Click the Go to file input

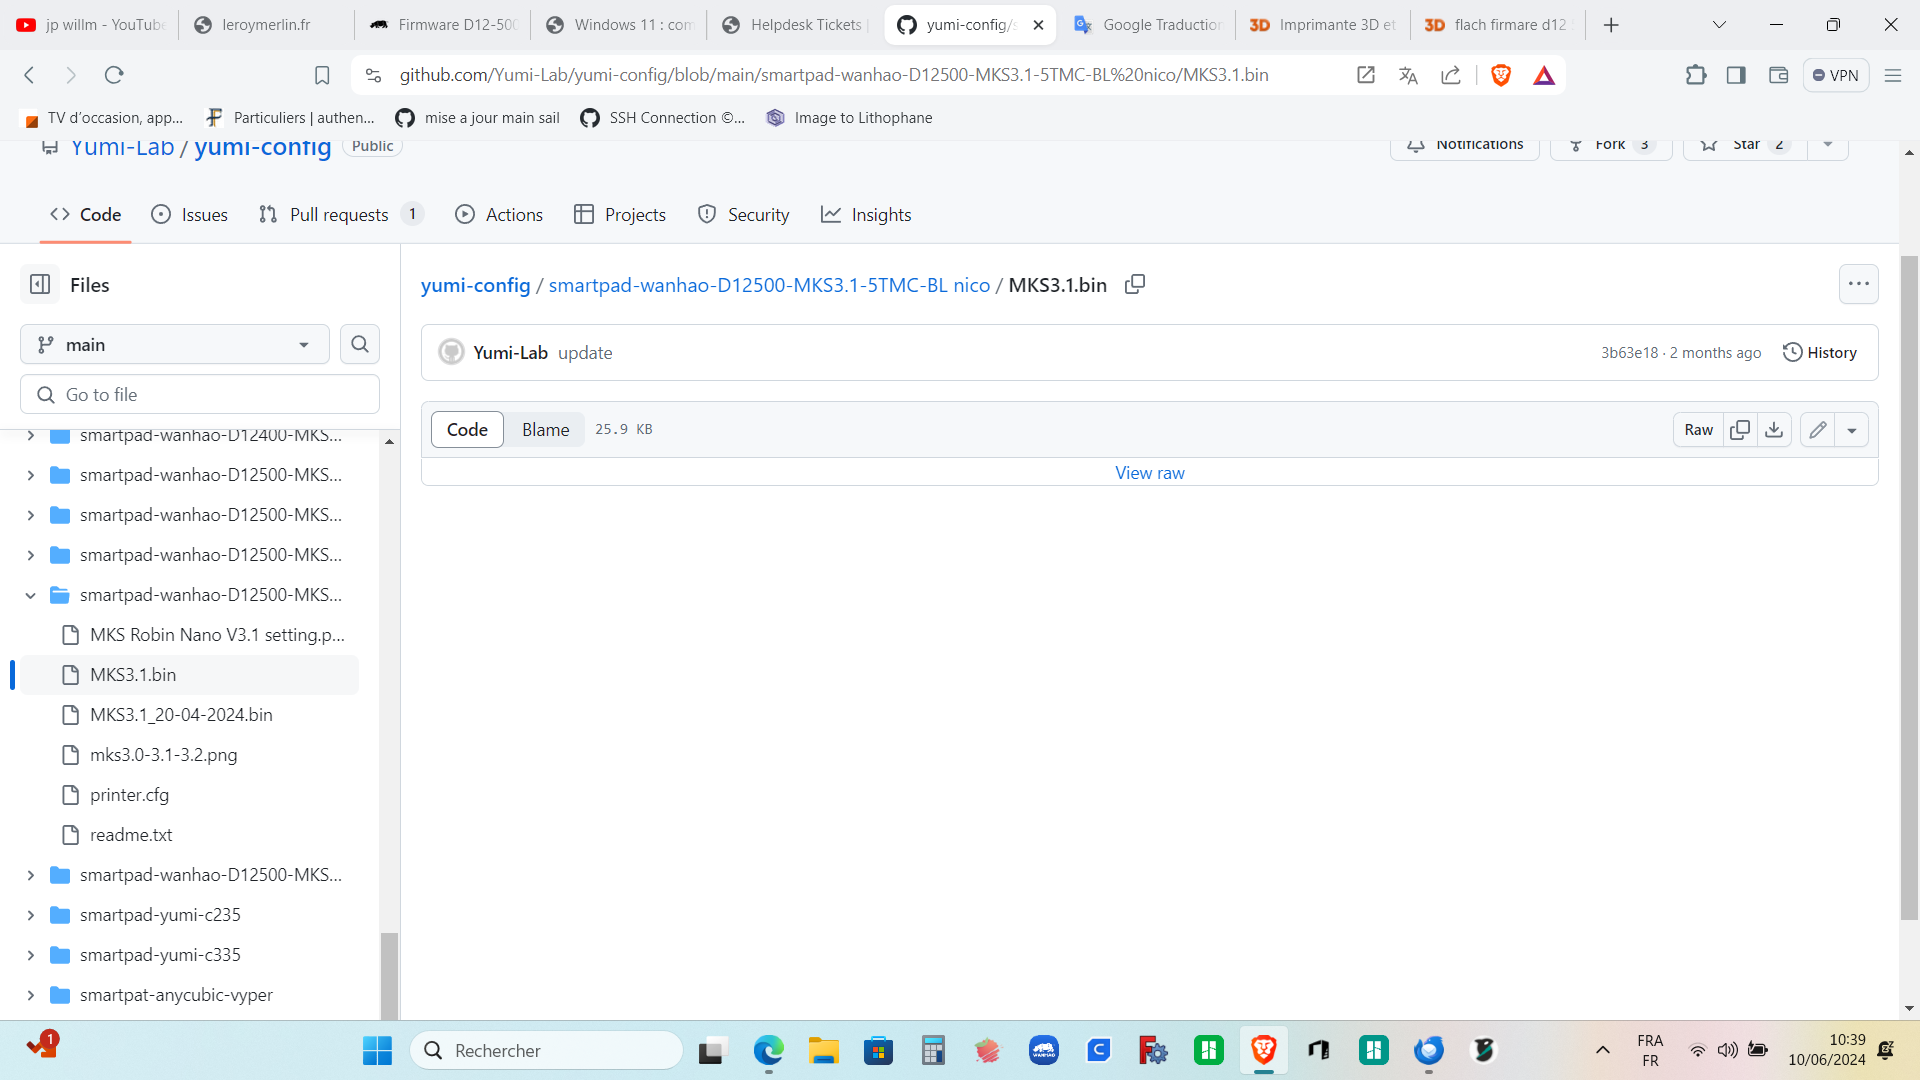(x=200, y=395)
